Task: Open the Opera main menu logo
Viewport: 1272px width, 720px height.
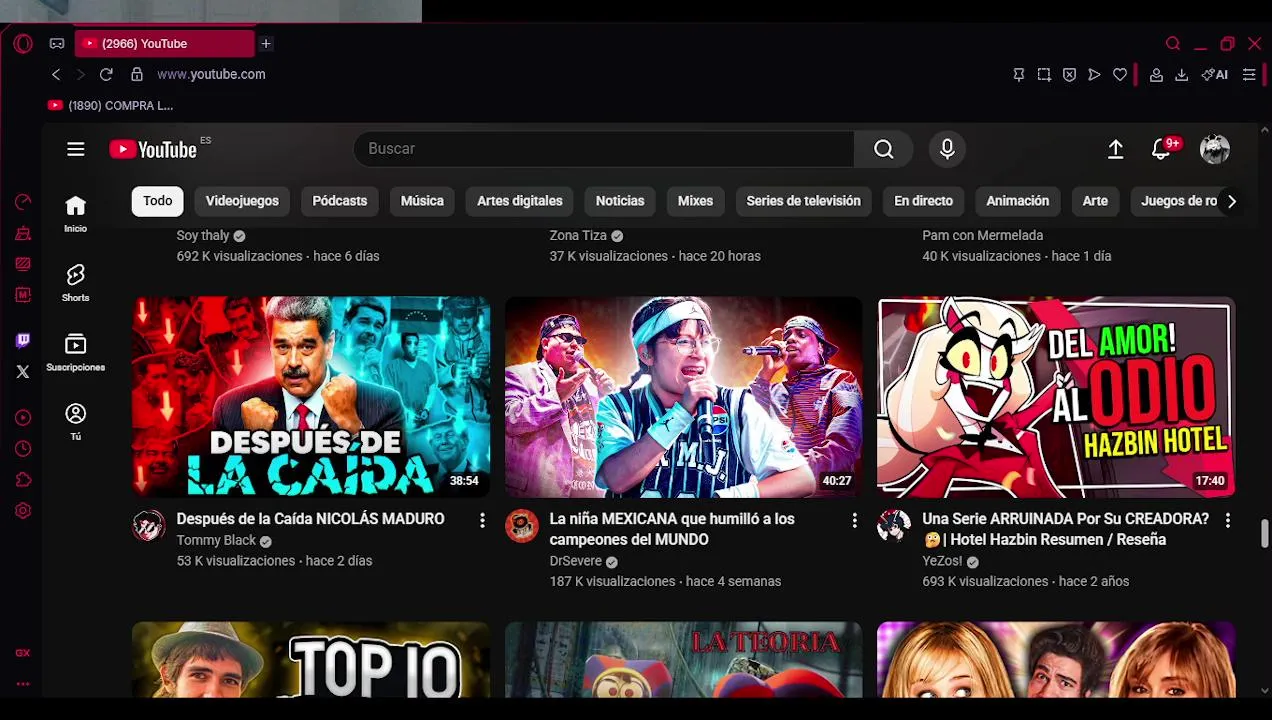Action: 23,44
